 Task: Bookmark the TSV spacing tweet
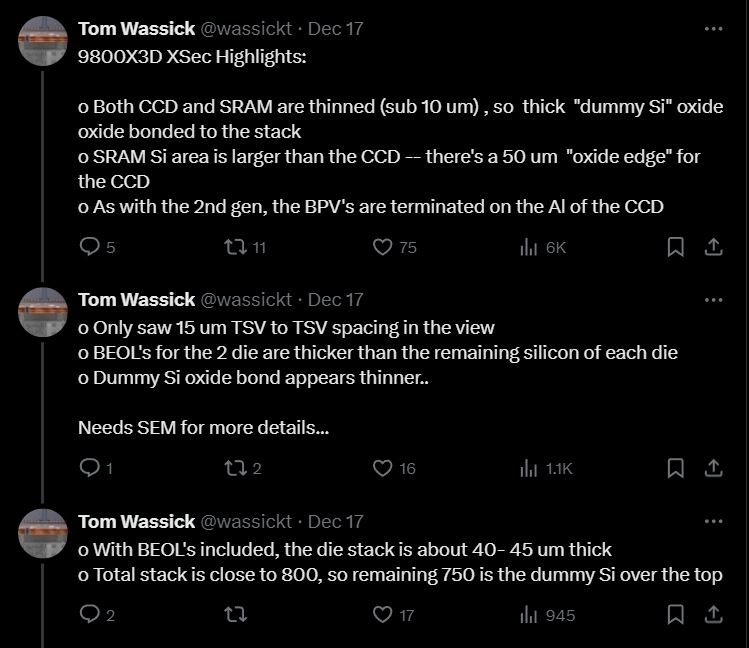click(676, 468)
